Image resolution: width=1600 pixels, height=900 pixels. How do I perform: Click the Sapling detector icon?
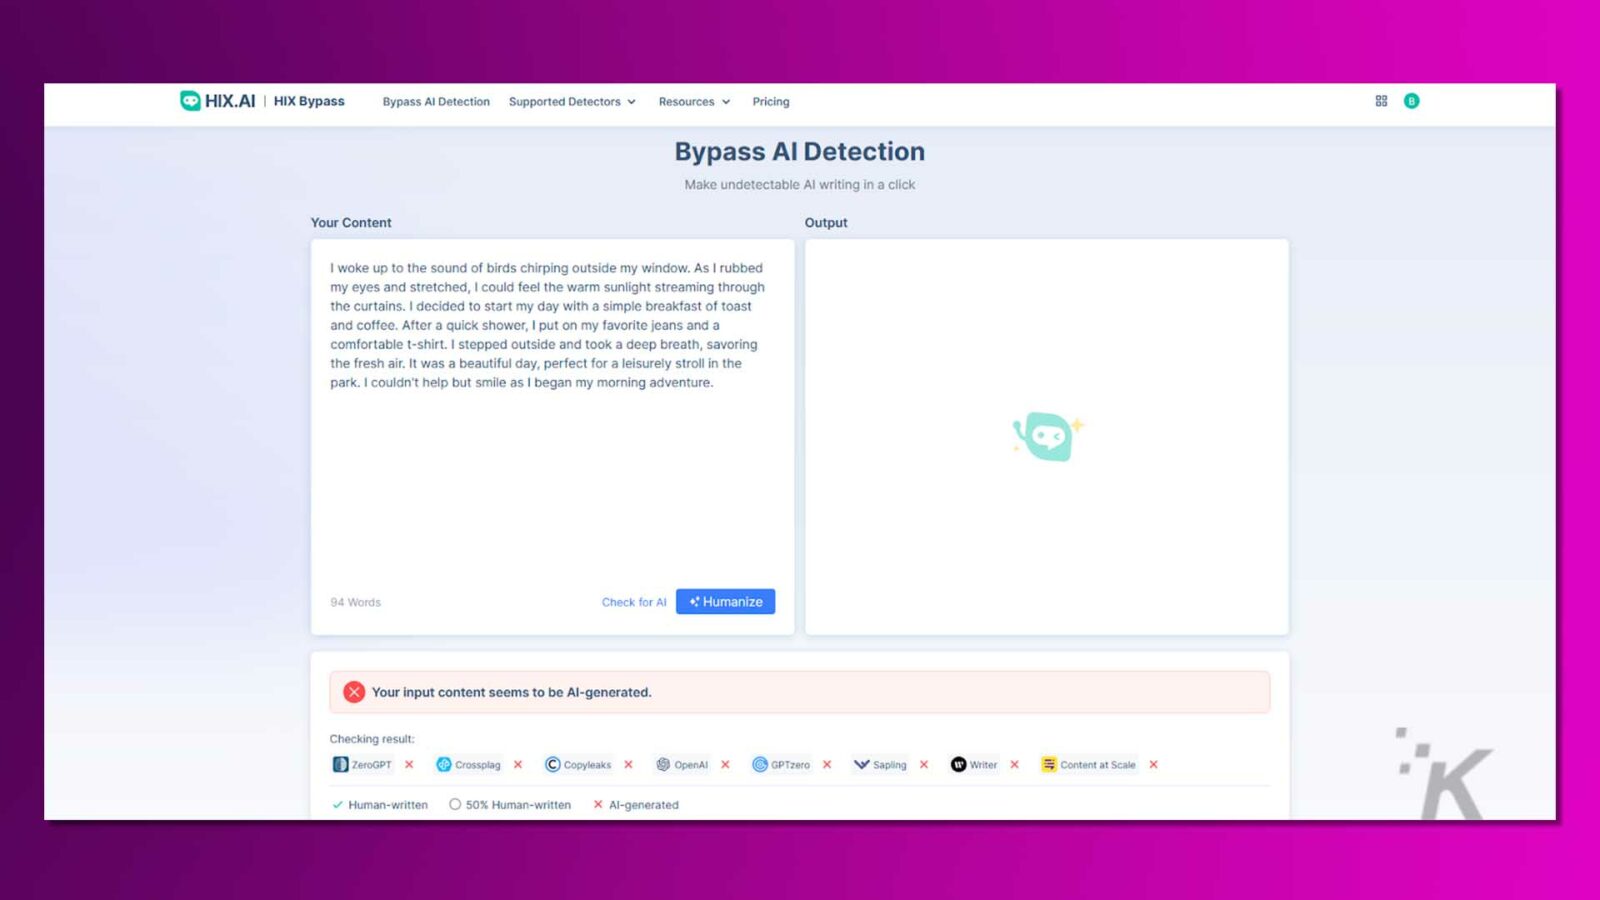pos(861,765)
